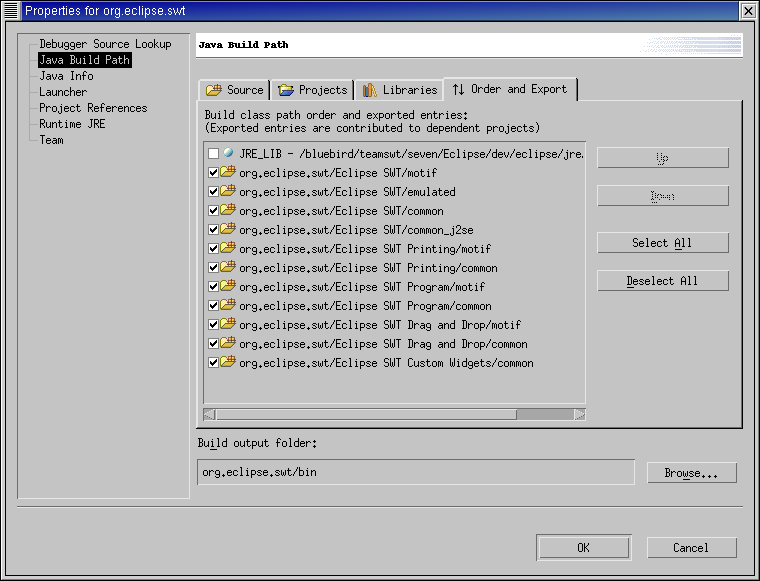Click the JRE_LIB library globe icon

click(228, 153)
